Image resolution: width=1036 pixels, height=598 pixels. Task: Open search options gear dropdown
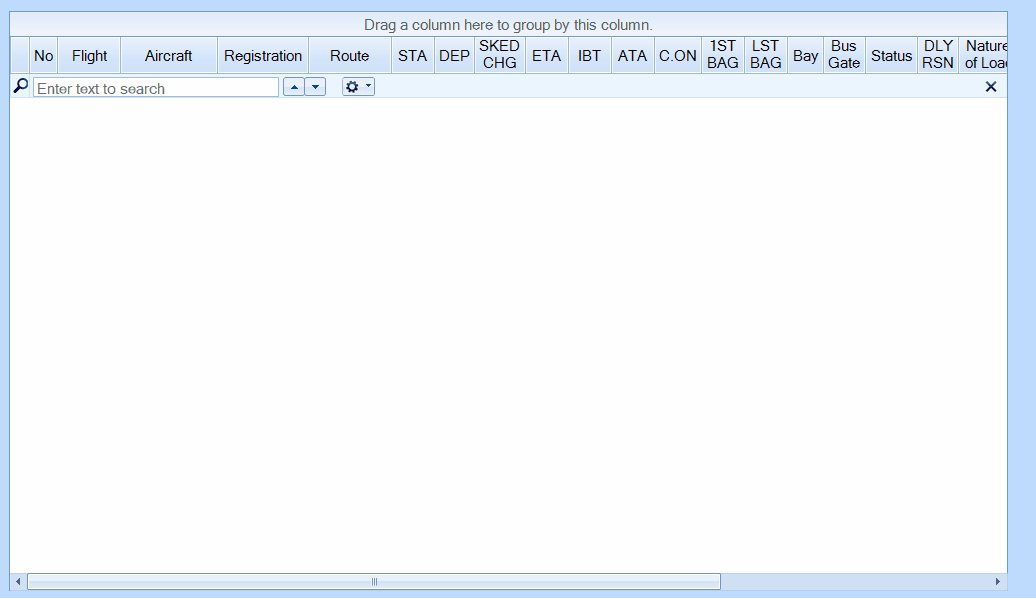coord(358,87)
